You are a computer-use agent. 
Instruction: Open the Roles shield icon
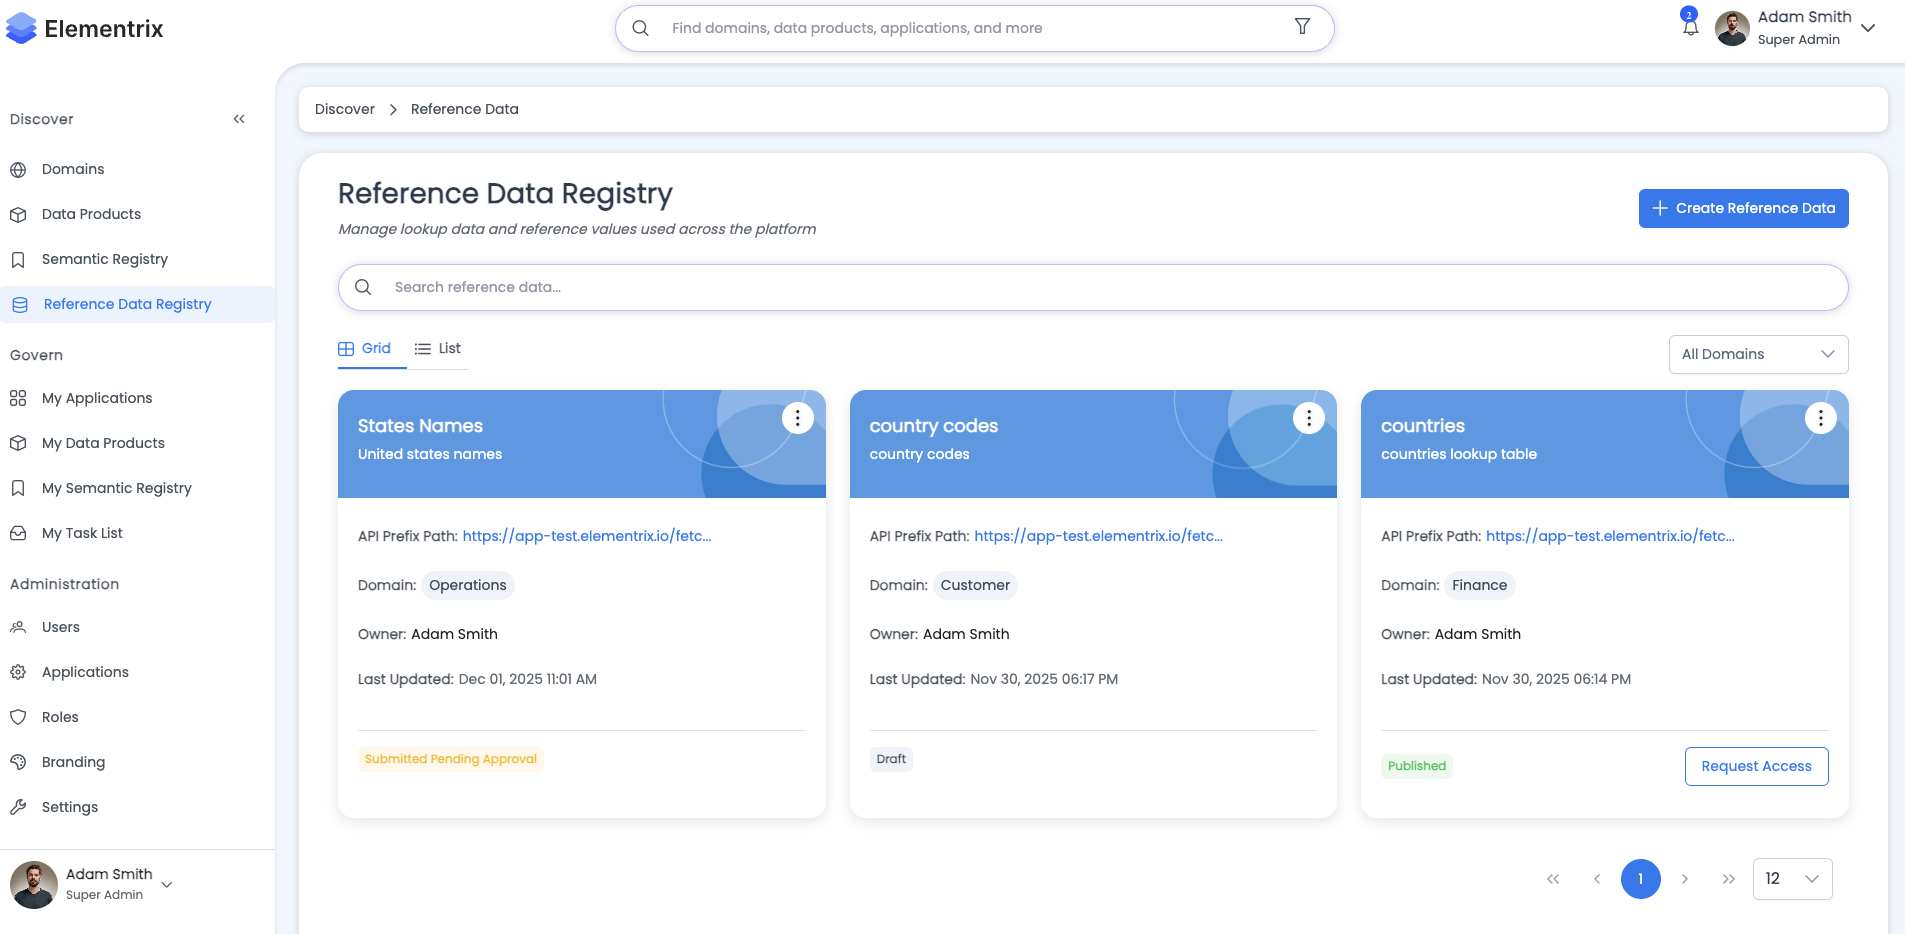pyautogui.click(x=18, y=716)
